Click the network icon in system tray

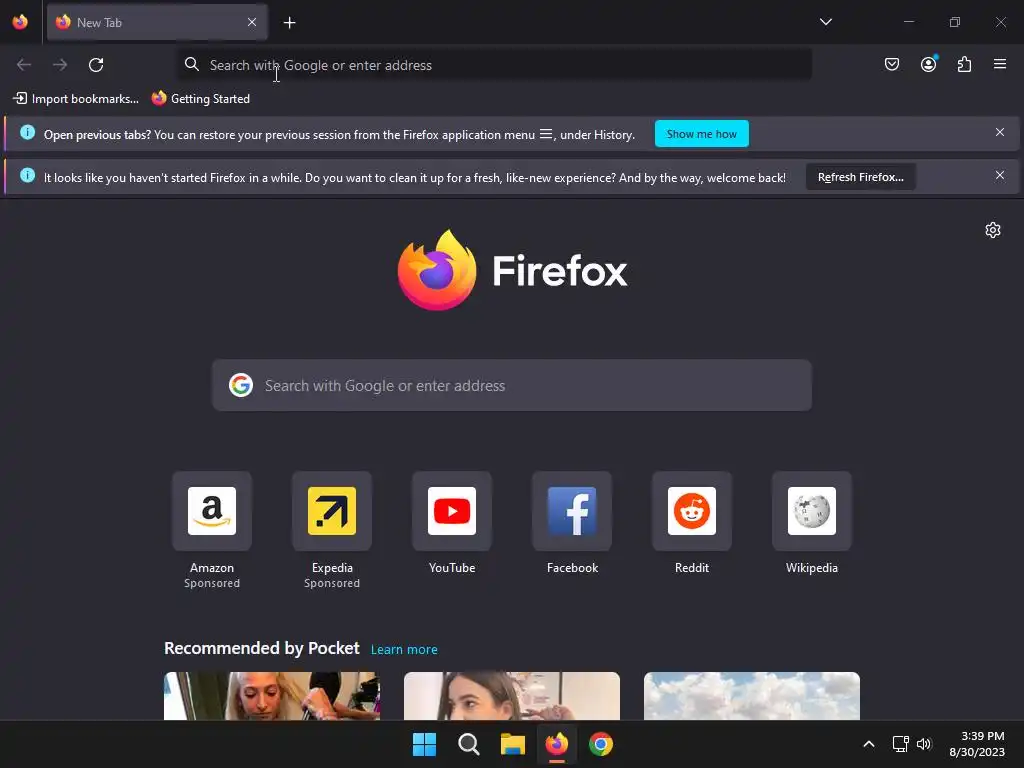coord(901,744)
